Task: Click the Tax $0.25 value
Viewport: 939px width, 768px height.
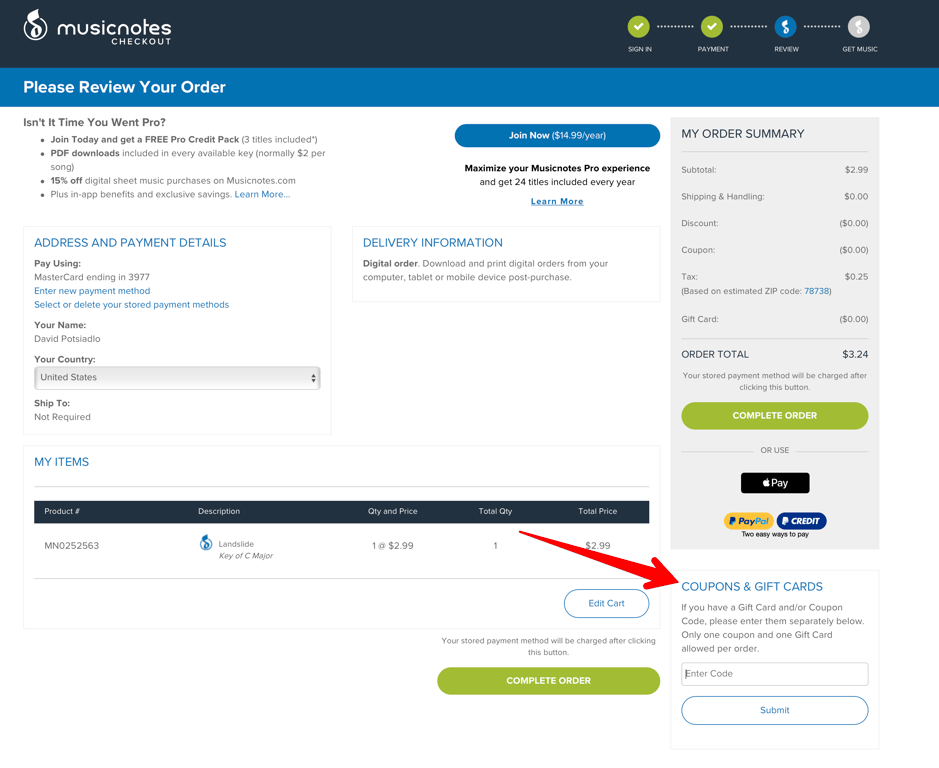Action: pyautogui.click(x=856, y=277)
